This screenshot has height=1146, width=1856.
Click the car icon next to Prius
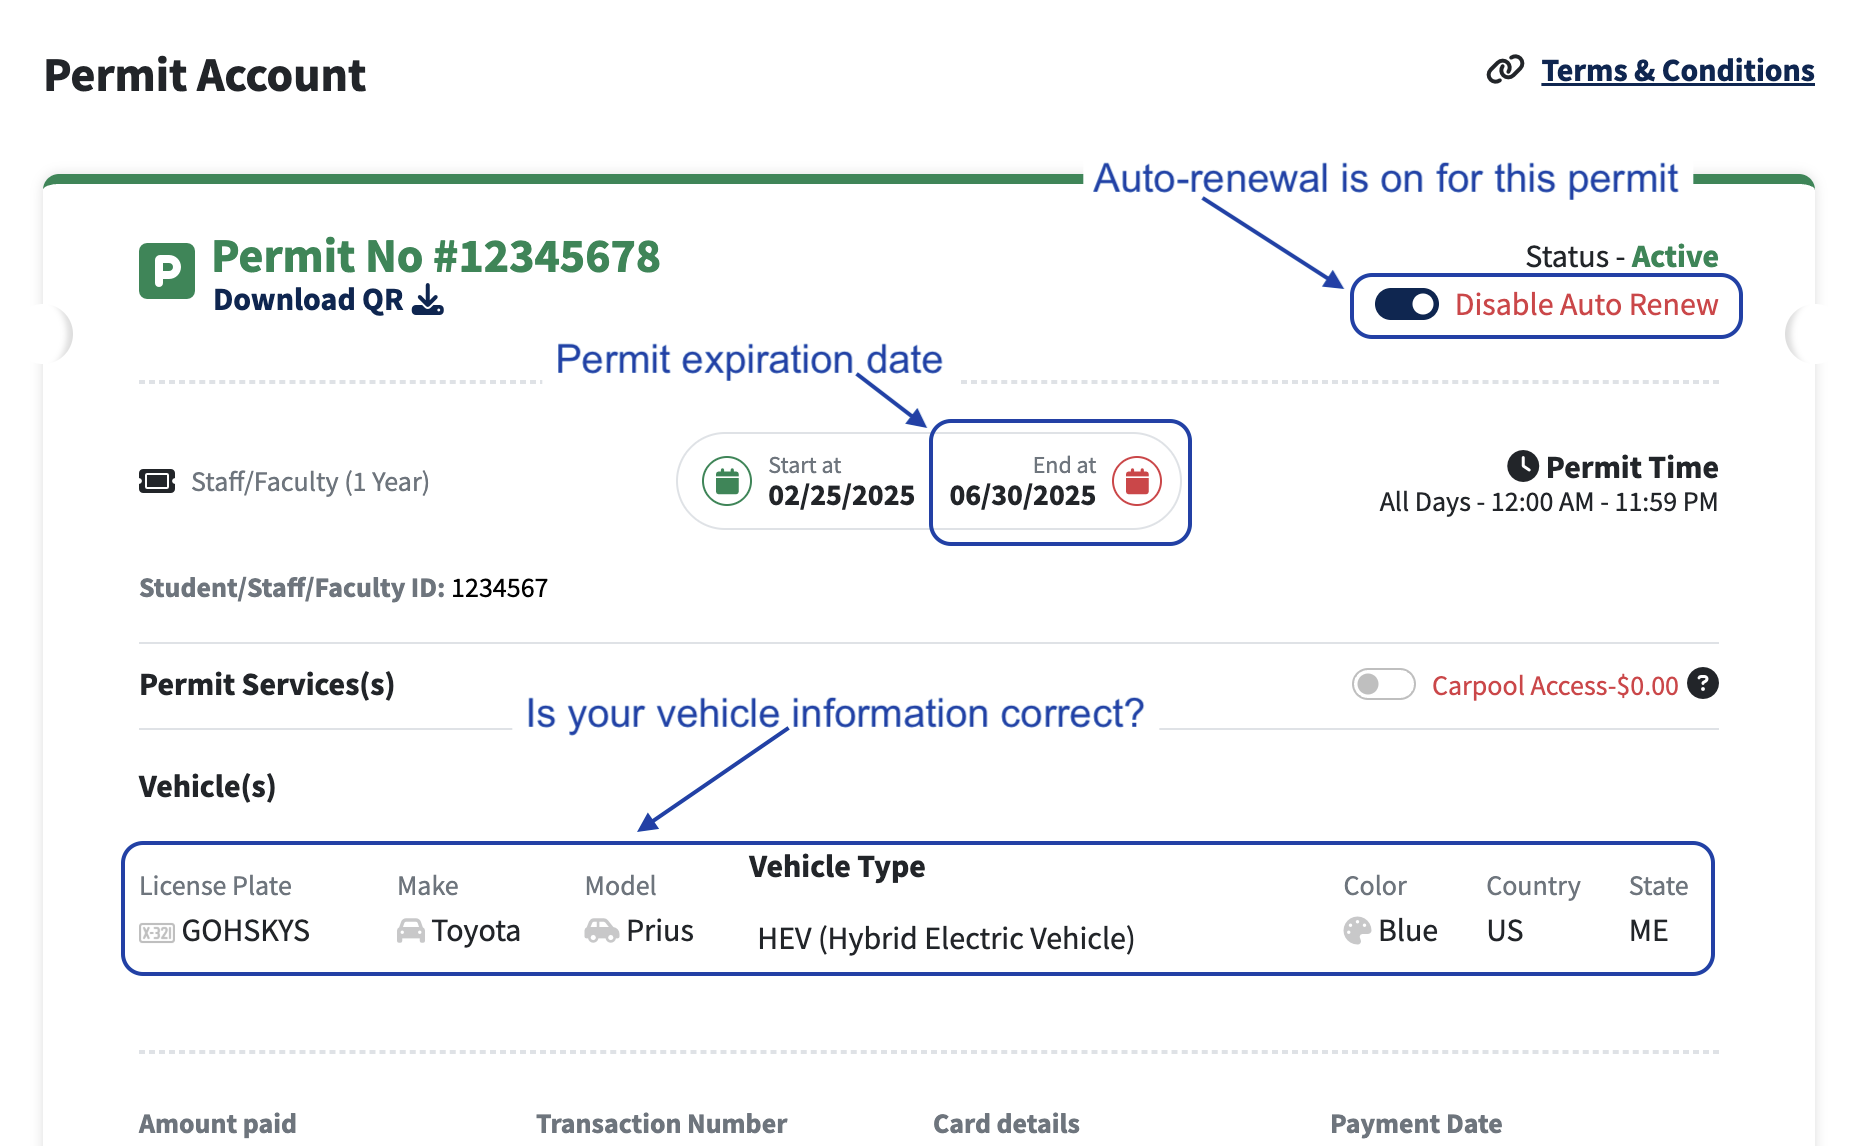pos(601,931)
